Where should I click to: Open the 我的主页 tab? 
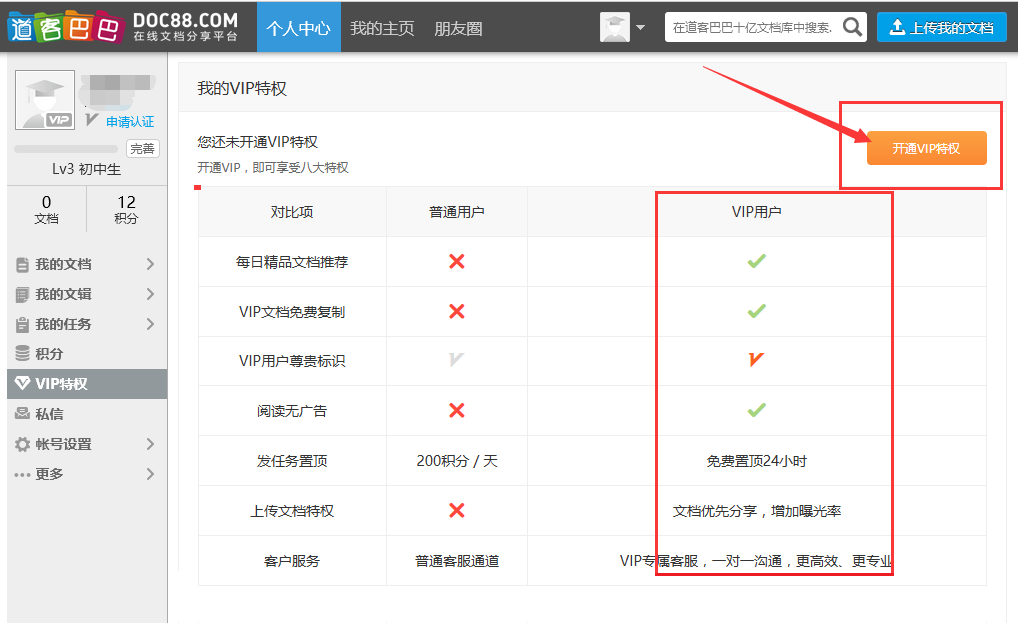pyautogui.click(x=382, y=28)
